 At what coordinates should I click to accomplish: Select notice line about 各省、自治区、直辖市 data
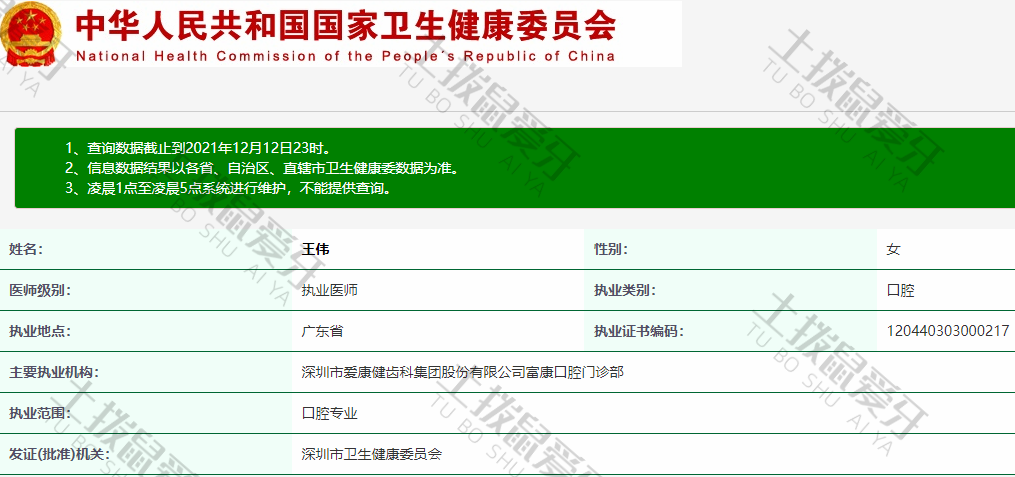coord(262,168)
